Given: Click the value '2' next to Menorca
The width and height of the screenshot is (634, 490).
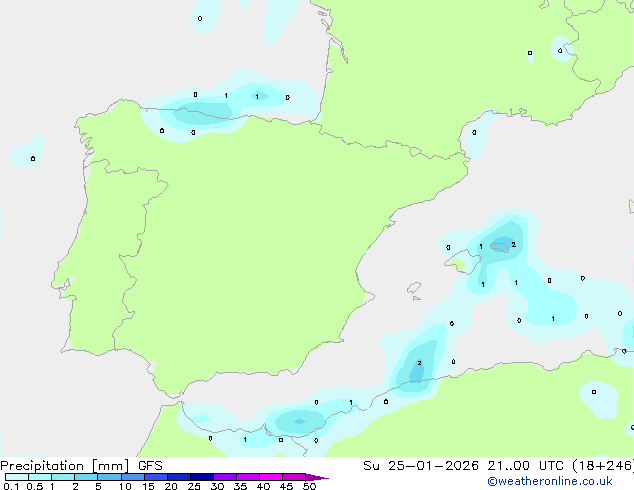Looking at the screenshot, I should (x=514, y=245).
